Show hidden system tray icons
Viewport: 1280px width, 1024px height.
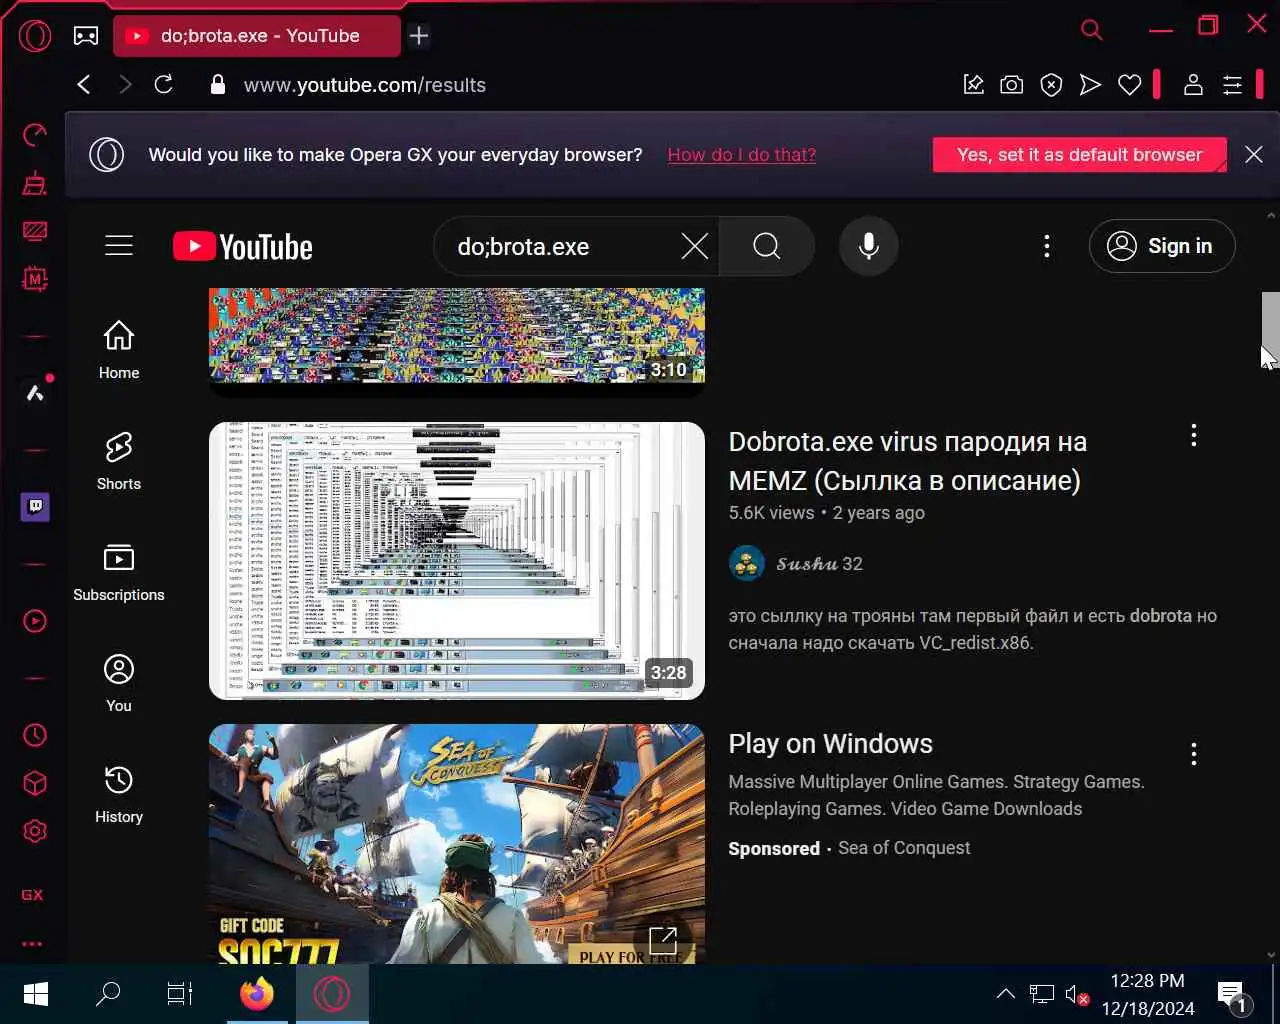pos(1006,994)
